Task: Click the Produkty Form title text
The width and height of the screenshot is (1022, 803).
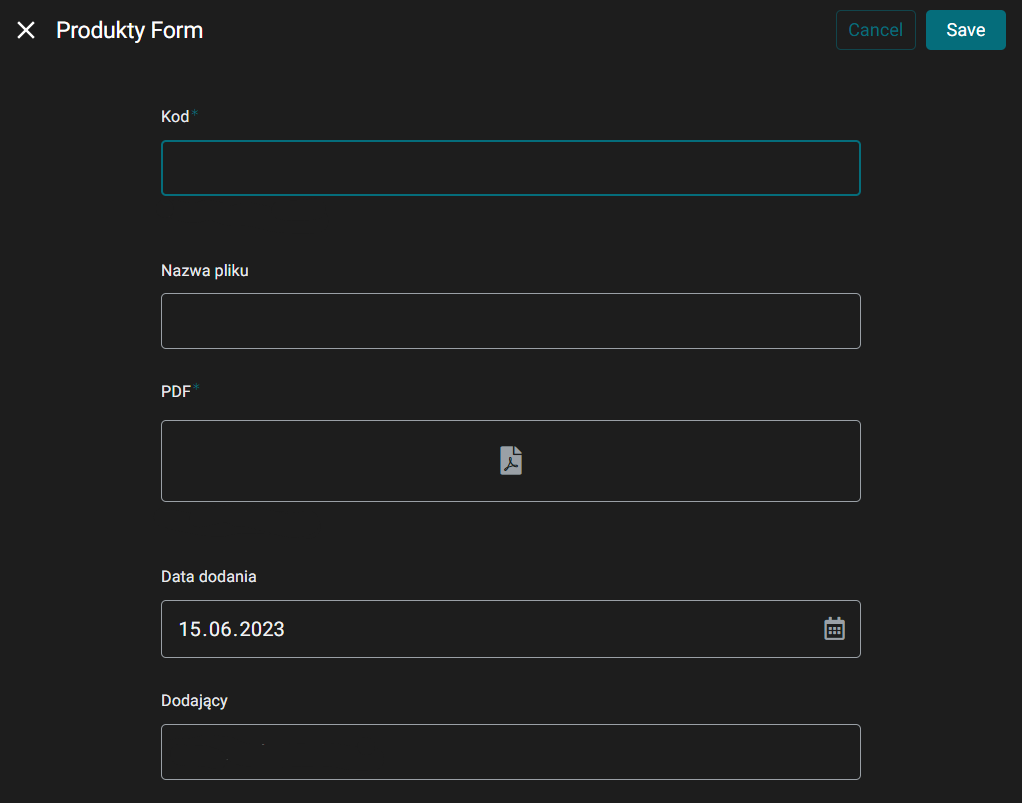Action: tap(129, 30)
